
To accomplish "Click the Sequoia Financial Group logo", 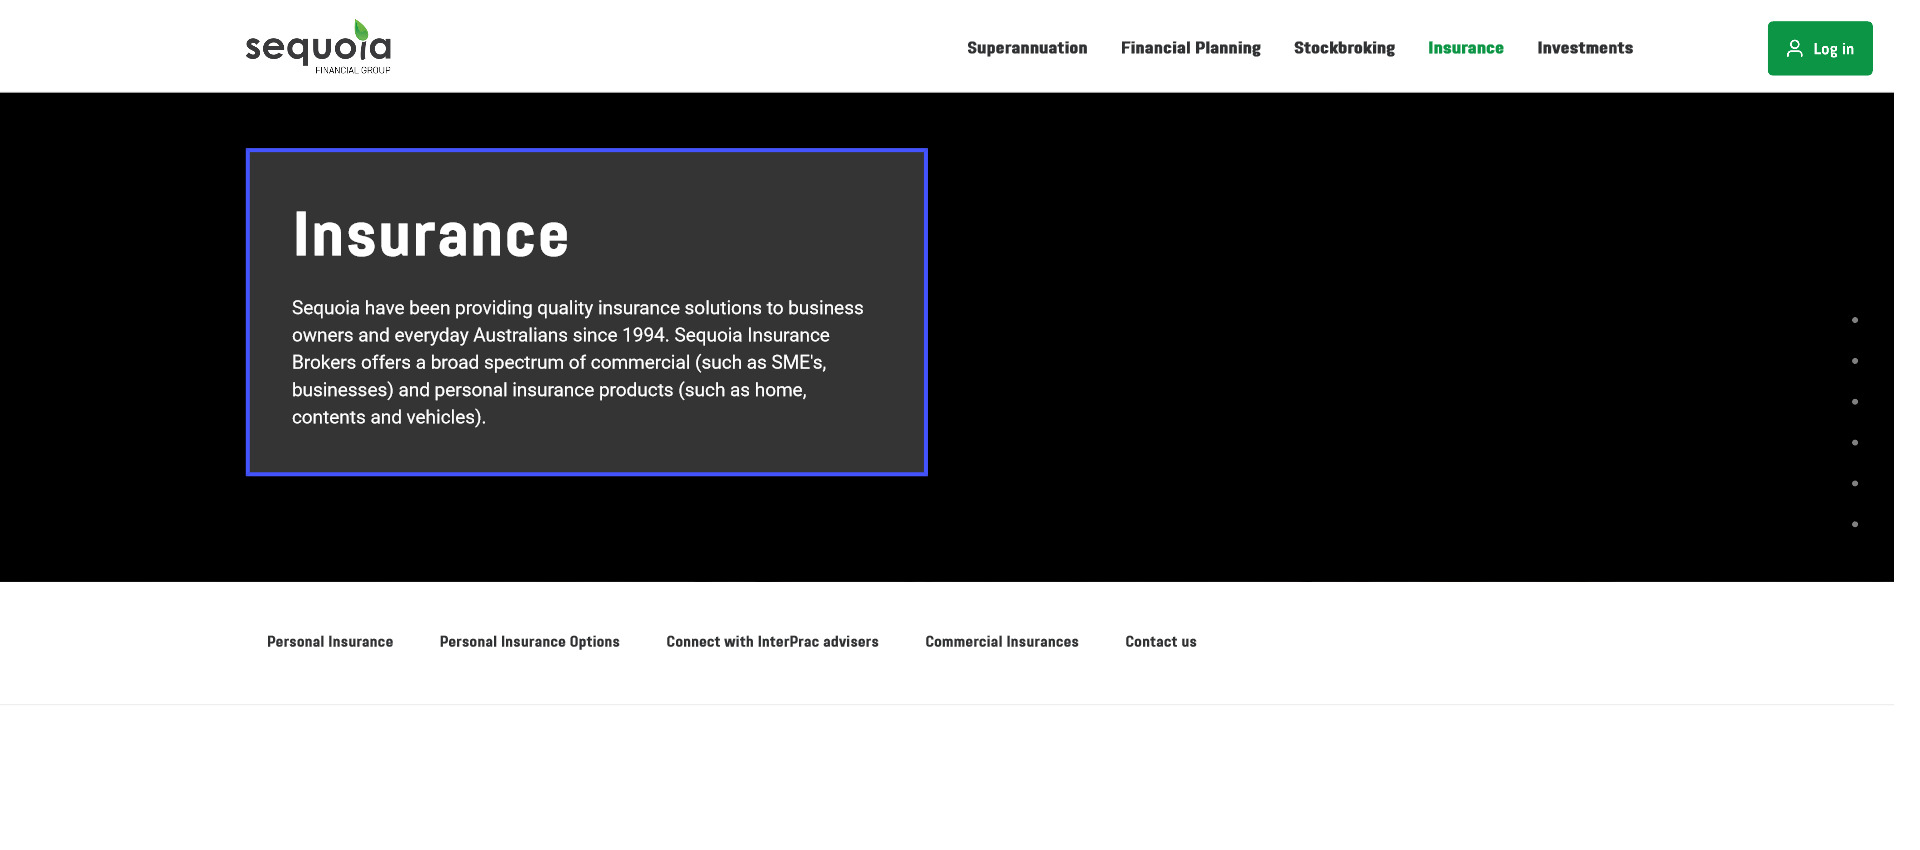I will (318, 47).
